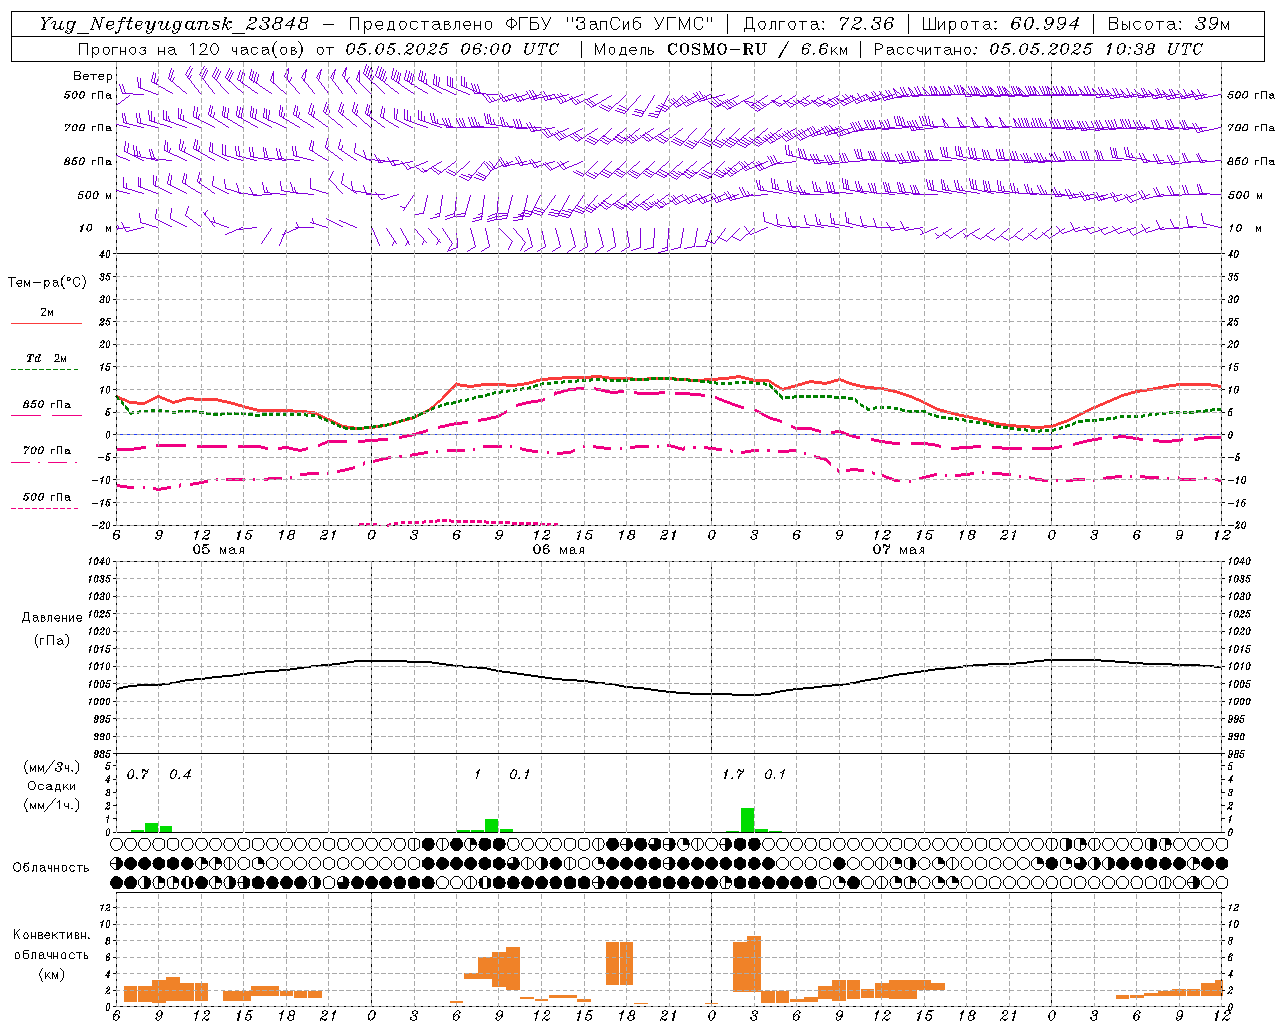Click the Давление panel label
1280x1024 pixels.
(52, 618)
